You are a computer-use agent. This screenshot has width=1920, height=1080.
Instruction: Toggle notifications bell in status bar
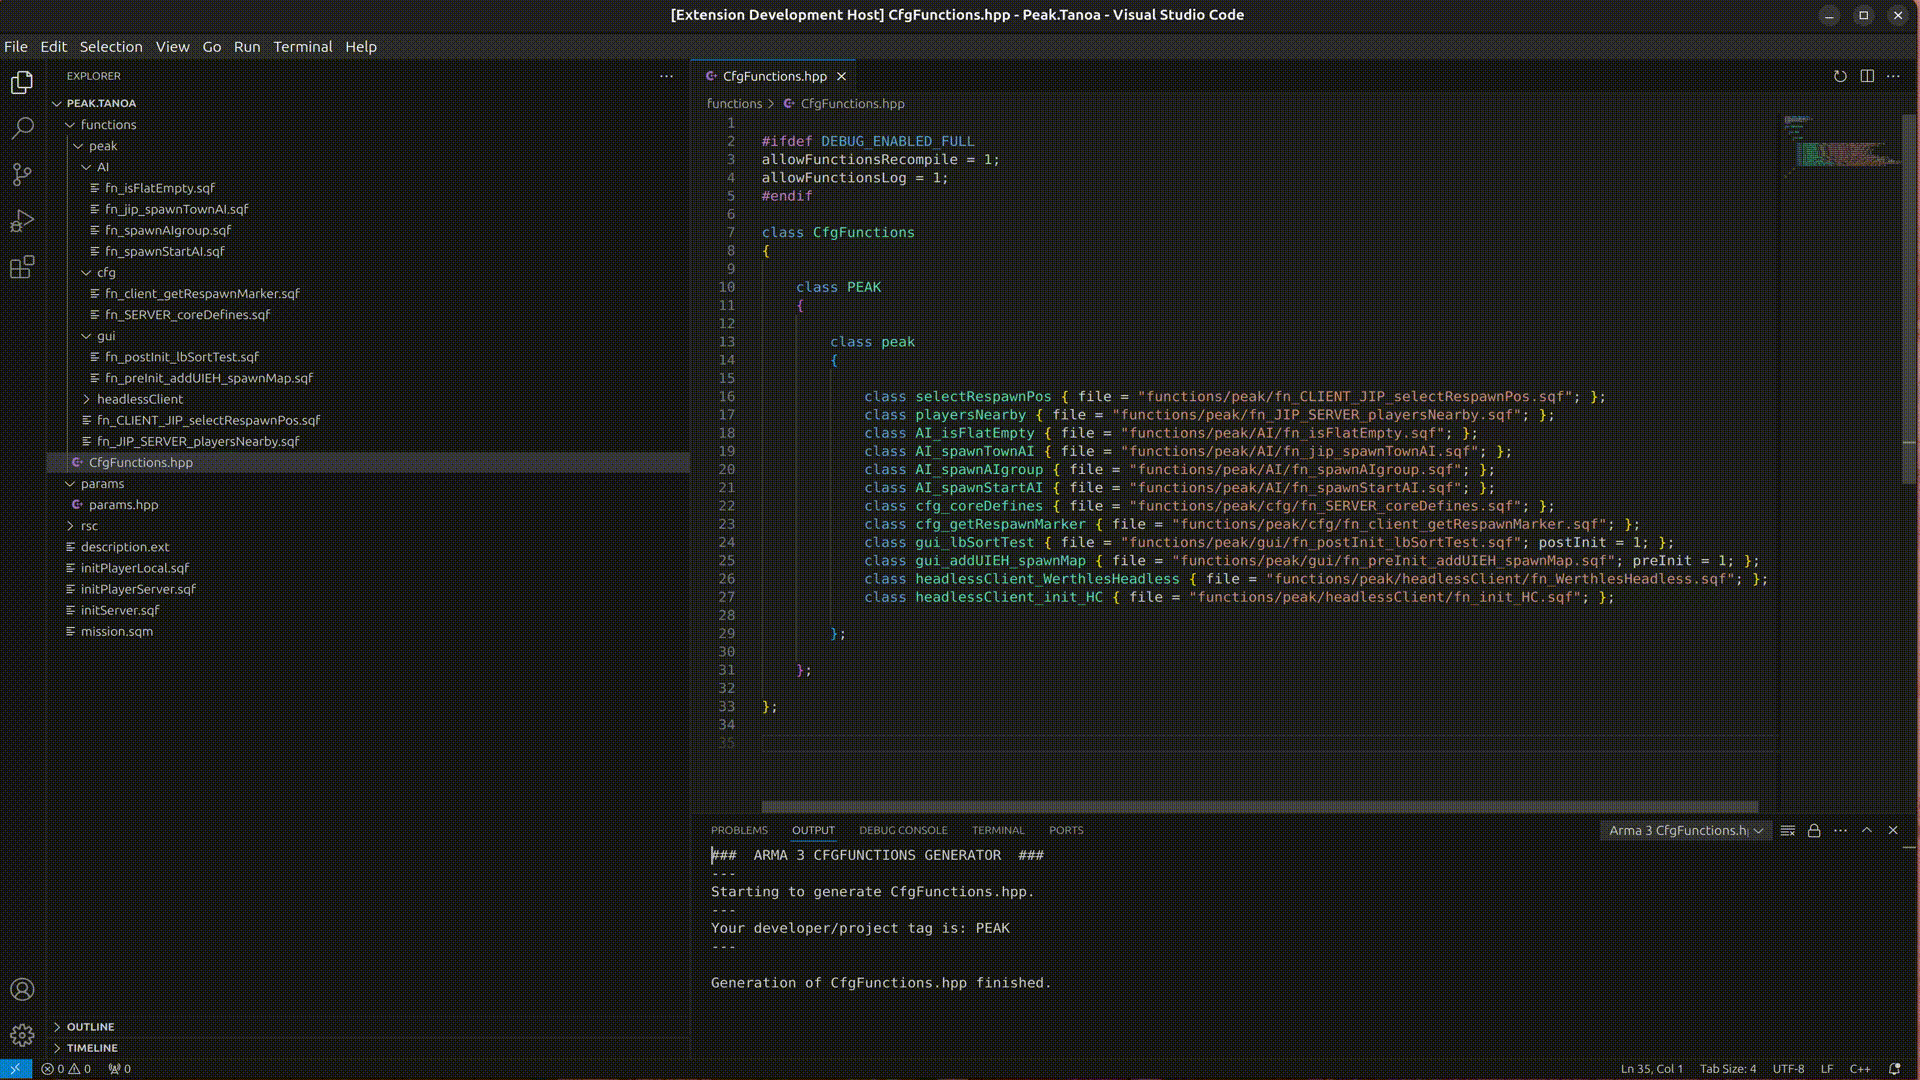pos(1894,1068)
